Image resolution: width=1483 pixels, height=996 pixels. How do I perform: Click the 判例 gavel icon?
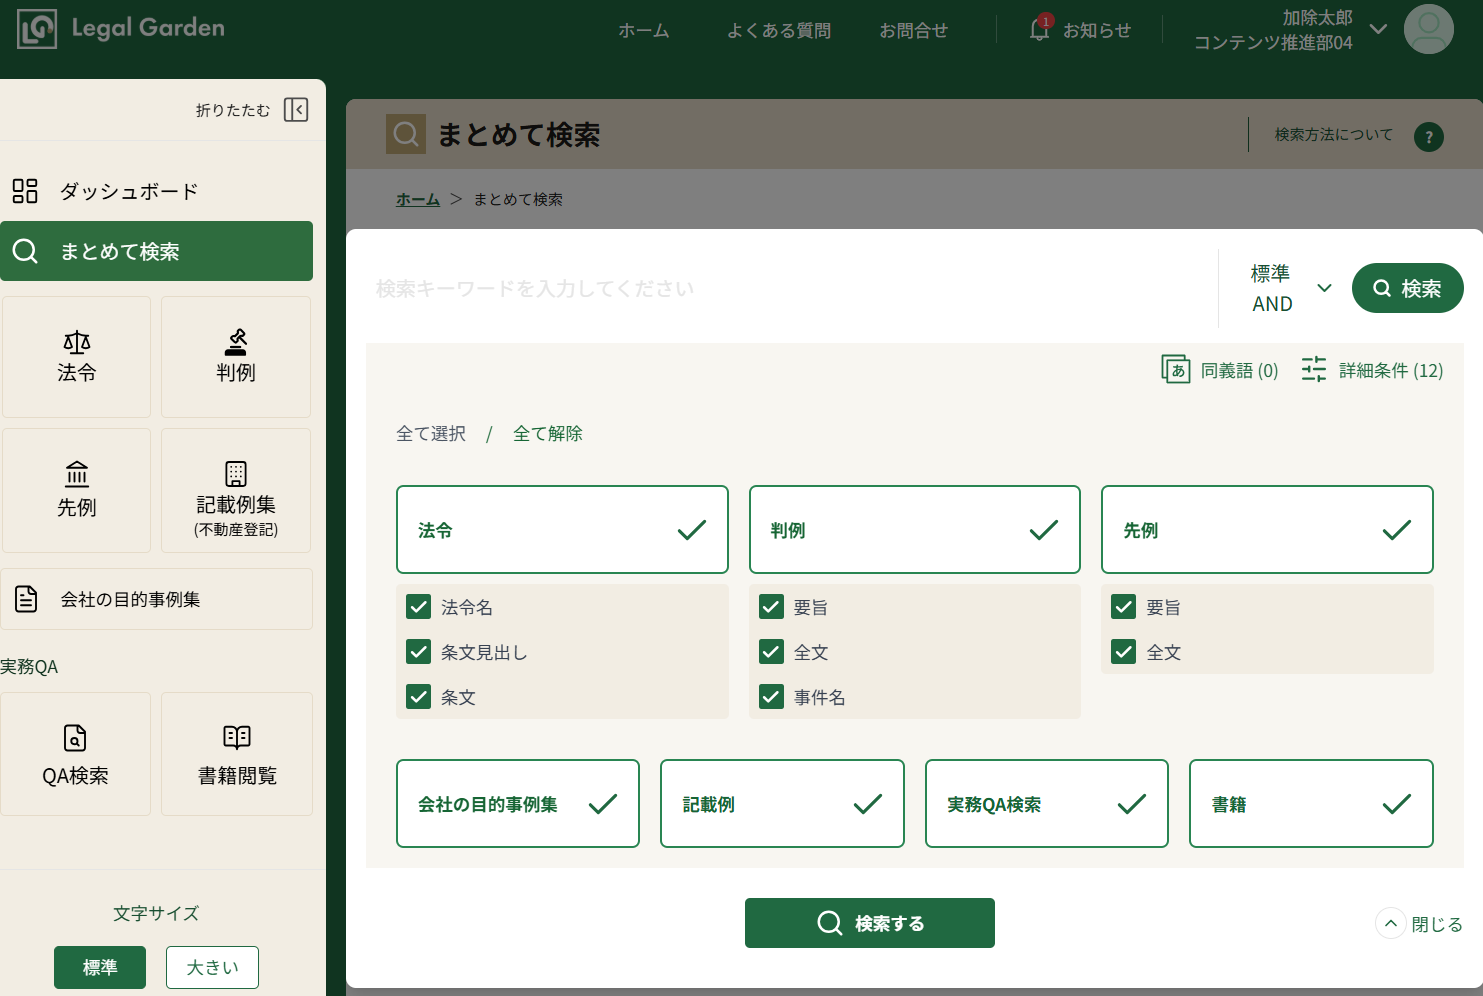point(236,342)
